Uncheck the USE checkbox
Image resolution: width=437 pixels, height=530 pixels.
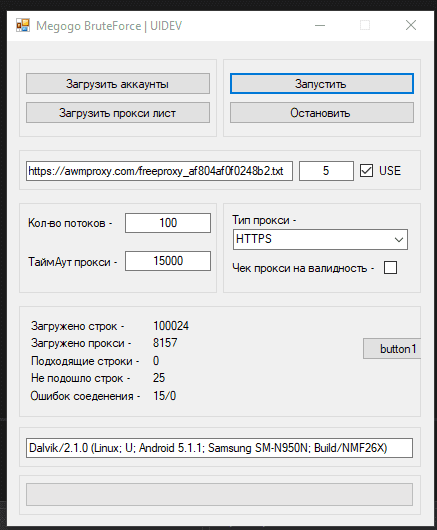[366, 171]
